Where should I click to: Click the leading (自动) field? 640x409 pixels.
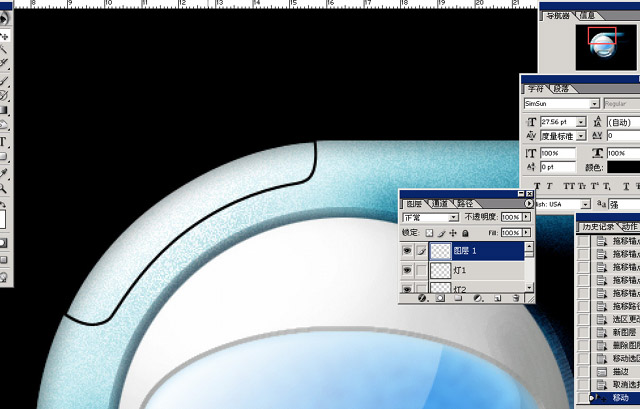tap(623, 122)
